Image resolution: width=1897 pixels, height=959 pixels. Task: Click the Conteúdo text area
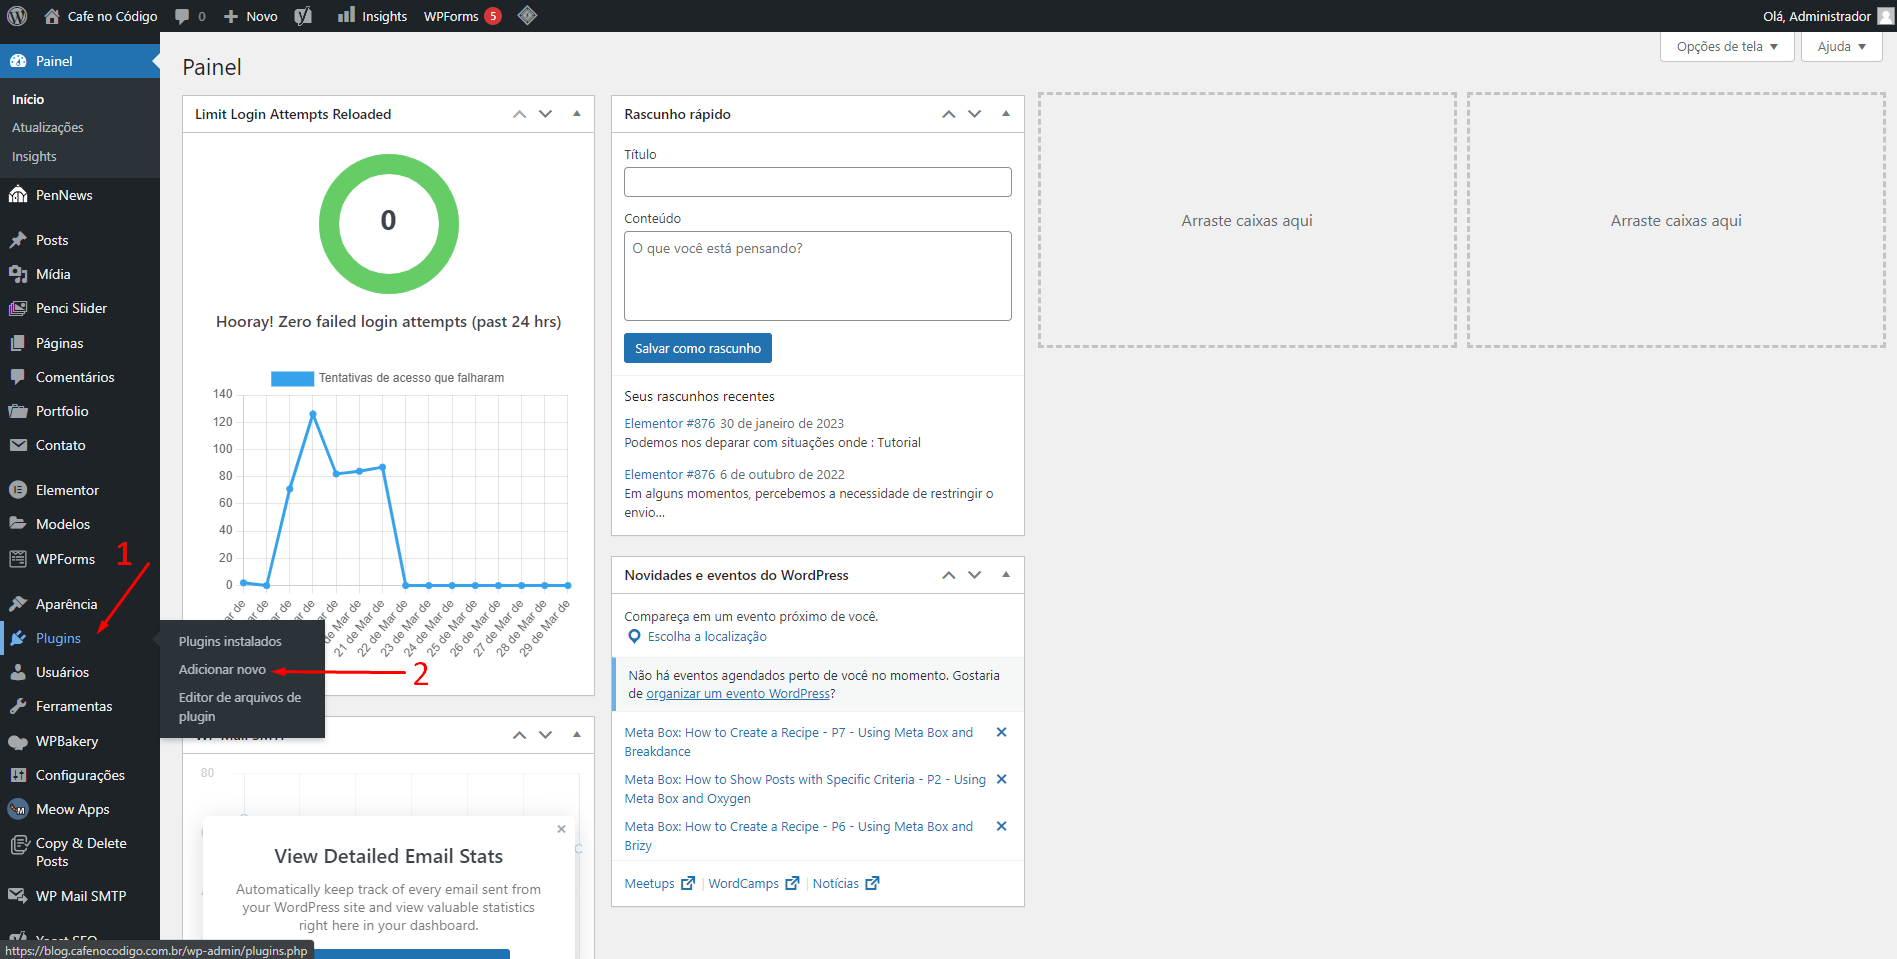[817, 276]
